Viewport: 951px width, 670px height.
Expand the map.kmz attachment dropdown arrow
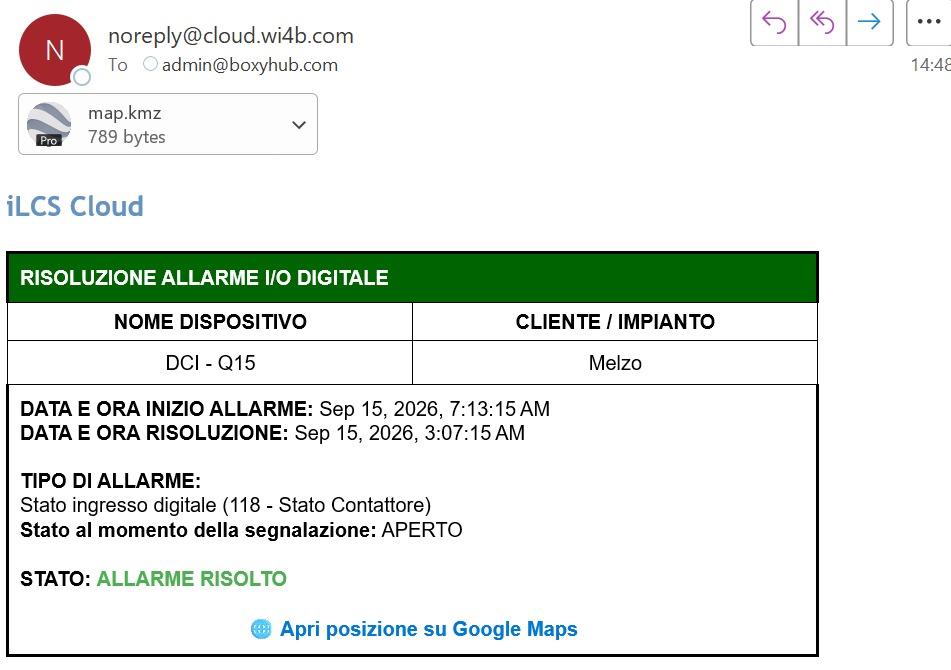click(x=298, y=125)
